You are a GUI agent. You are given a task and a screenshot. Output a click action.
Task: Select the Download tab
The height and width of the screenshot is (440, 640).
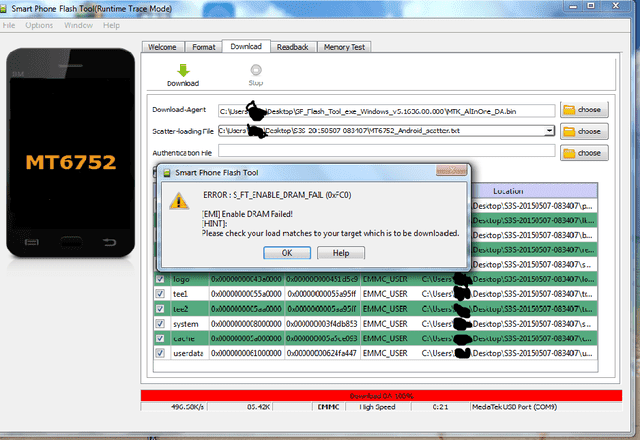pyautogui.click(x=246, y=46)
